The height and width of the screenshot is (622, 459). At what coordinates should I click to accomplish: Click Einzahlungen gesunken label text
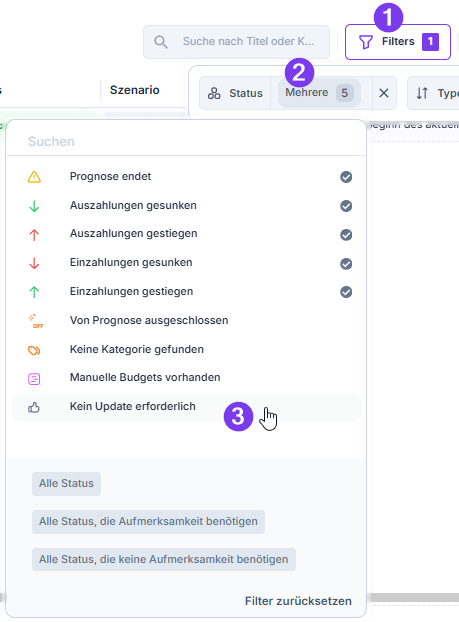(131, 262)
